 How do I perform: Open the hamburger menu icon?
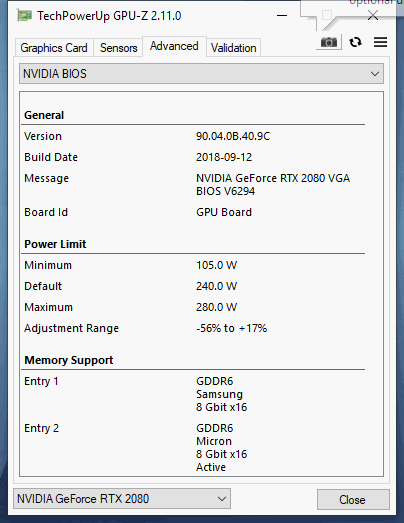pyautogui.click(x=380, y=42)
